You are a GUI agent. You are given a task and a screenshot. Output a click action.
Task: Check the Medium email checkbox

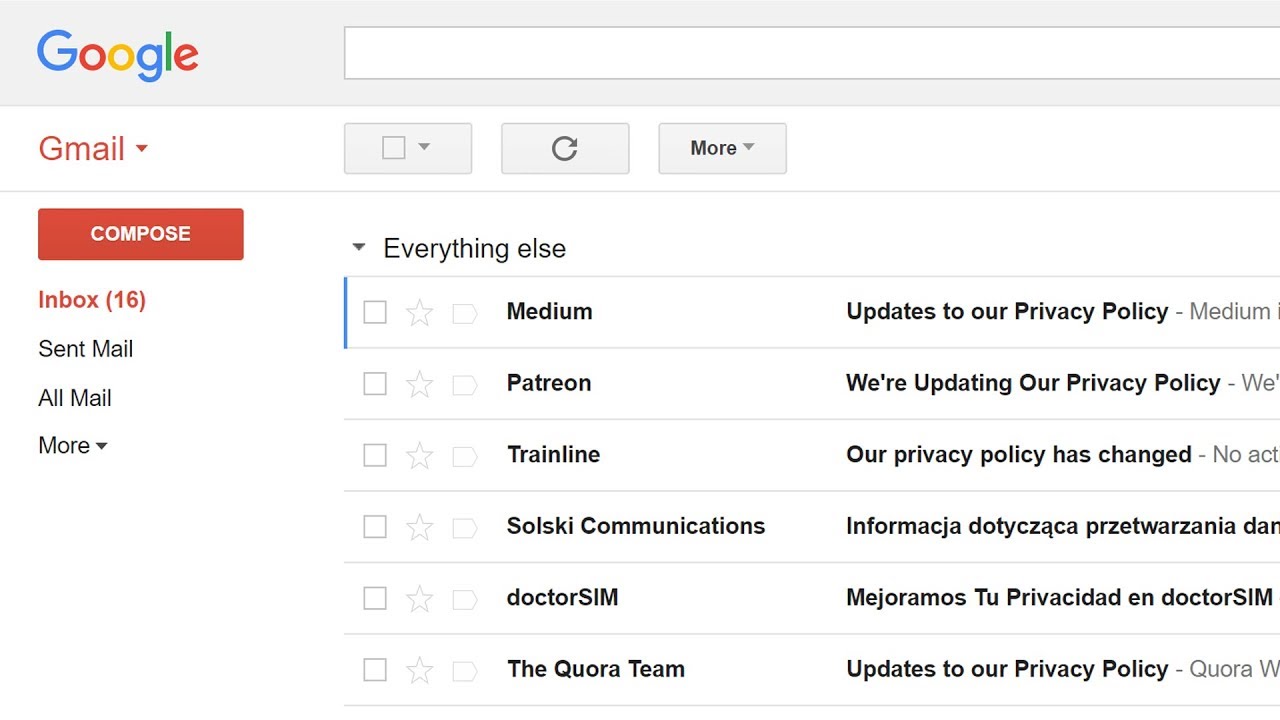coord(375,313)
